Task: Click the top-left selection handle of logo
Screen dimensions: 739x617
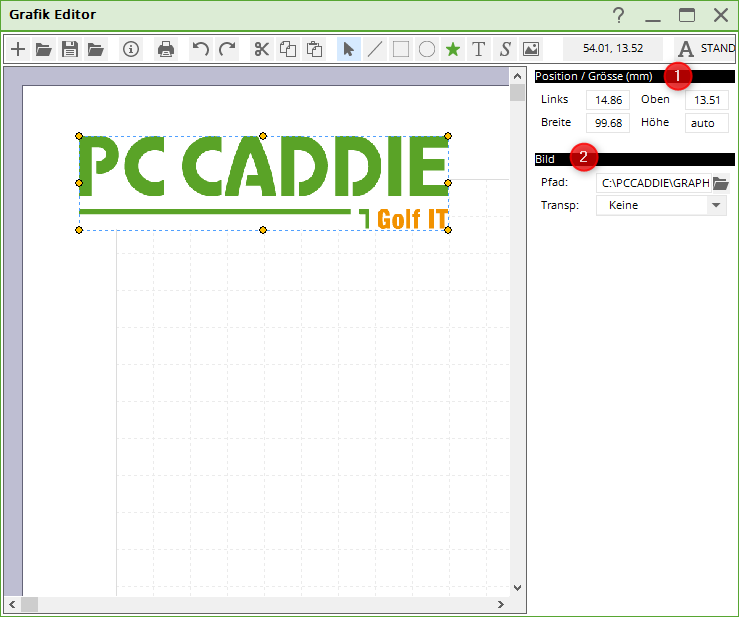Action: [x=79, y=136]
